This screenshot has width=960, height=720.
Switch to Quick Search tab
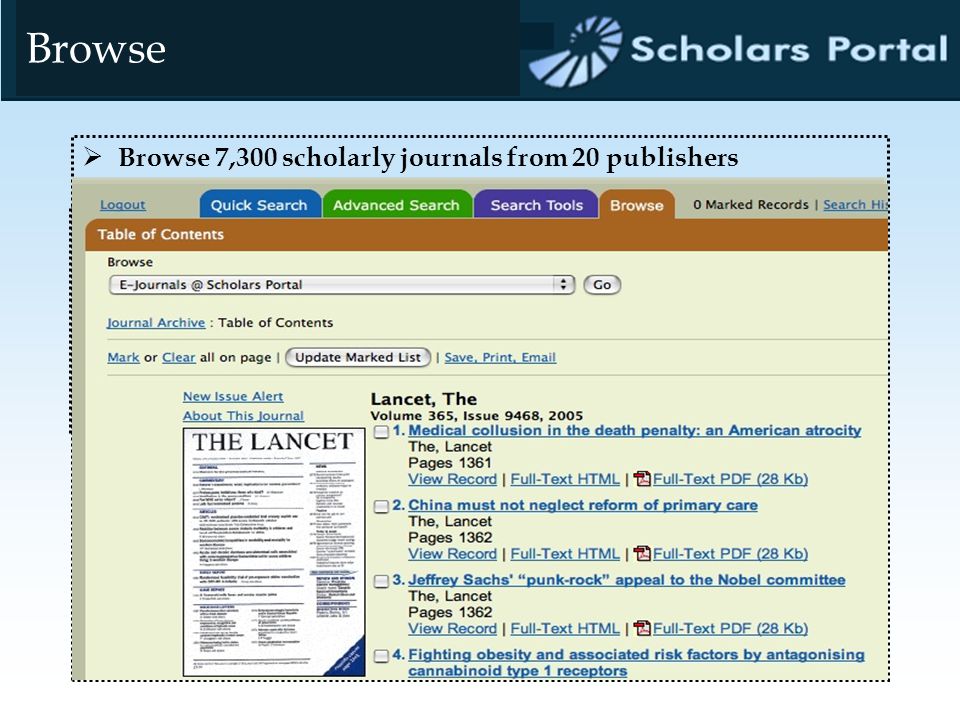click(260, 205)
